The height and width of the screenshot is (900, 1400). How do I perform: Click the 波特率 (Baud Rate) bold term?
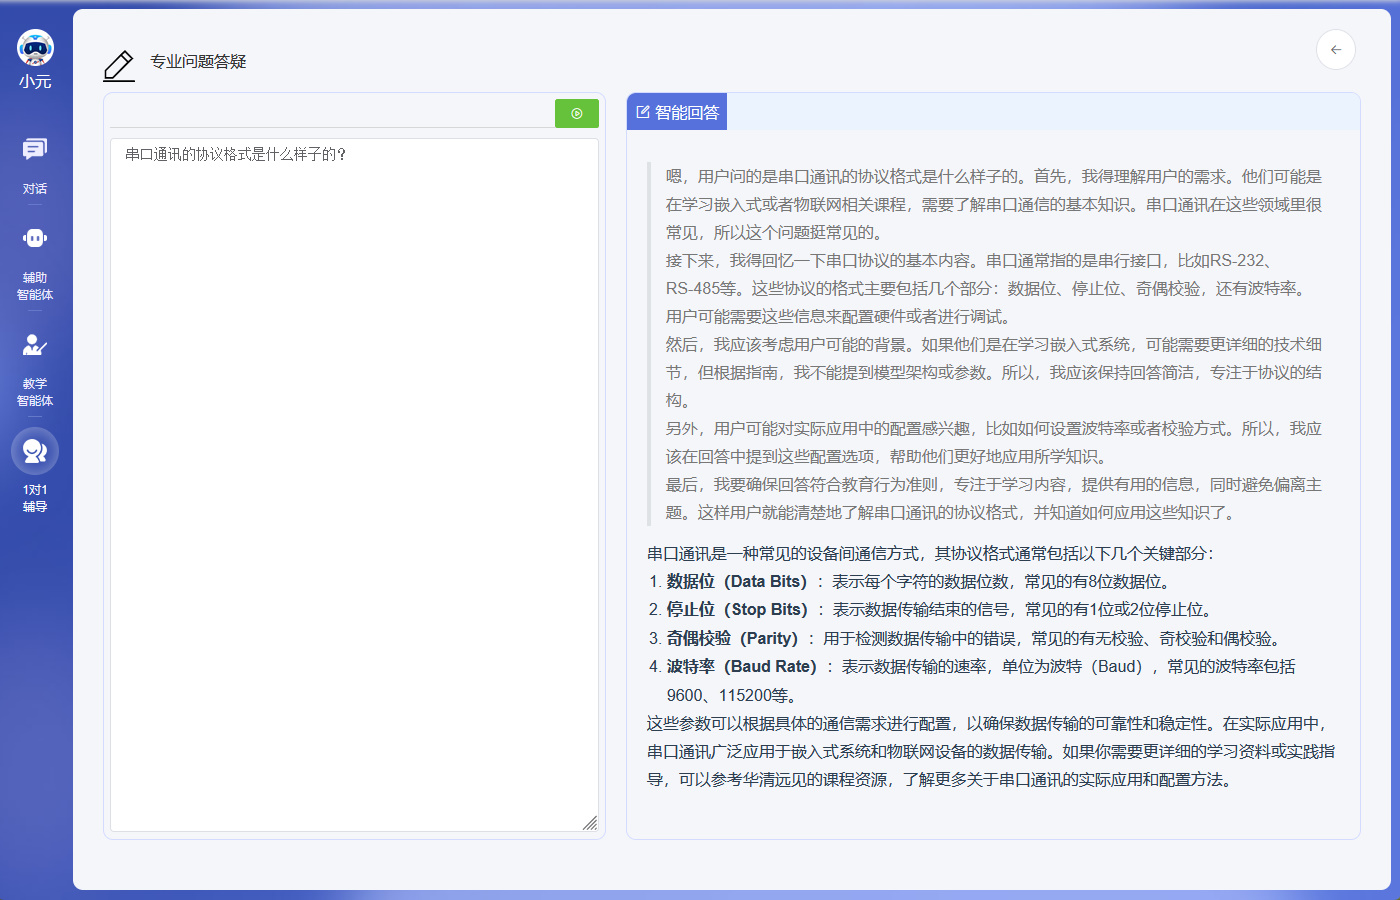[741, 666]
